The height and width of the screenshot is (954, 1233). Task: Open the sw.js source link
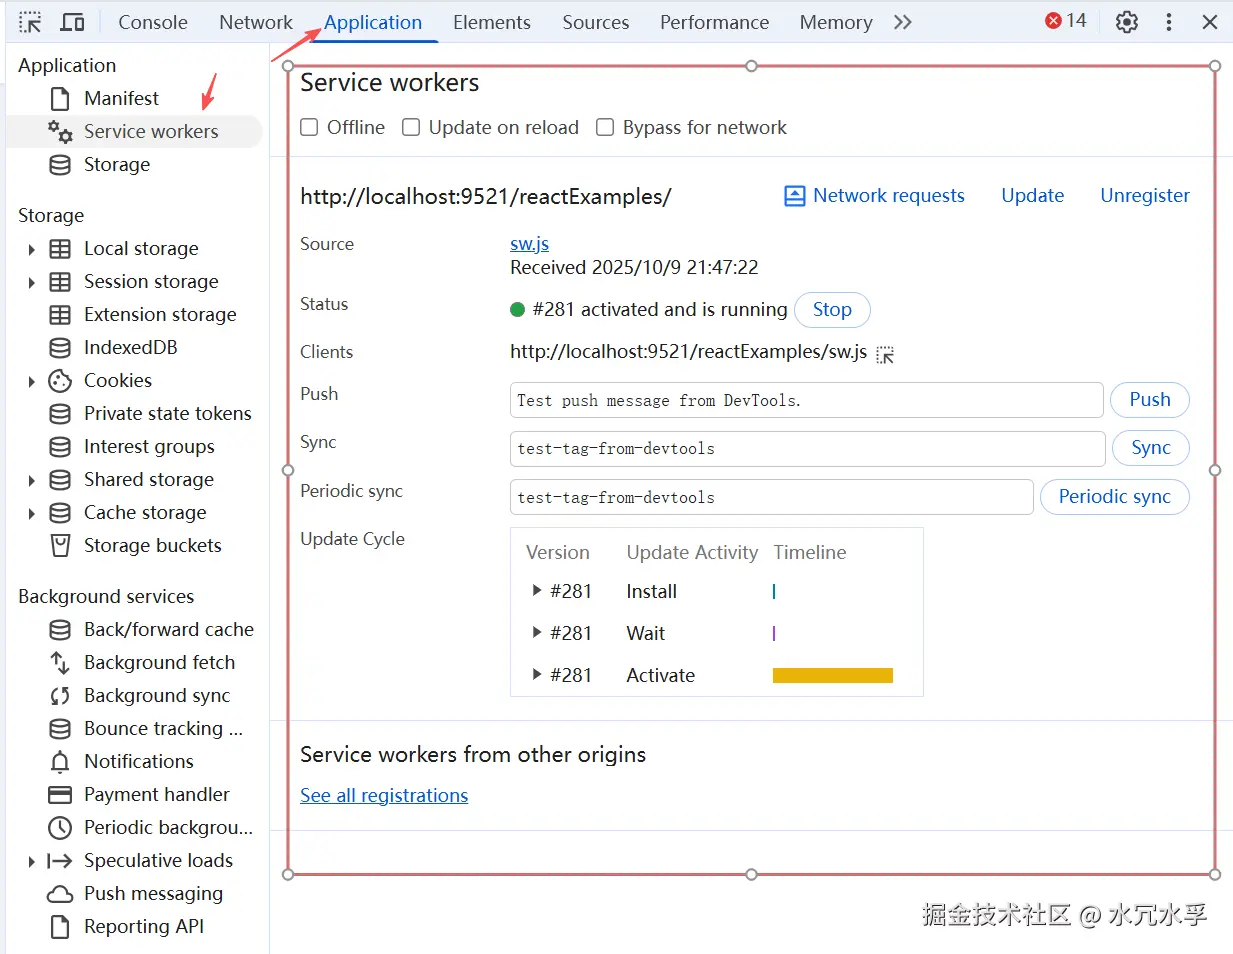point(529,244)
